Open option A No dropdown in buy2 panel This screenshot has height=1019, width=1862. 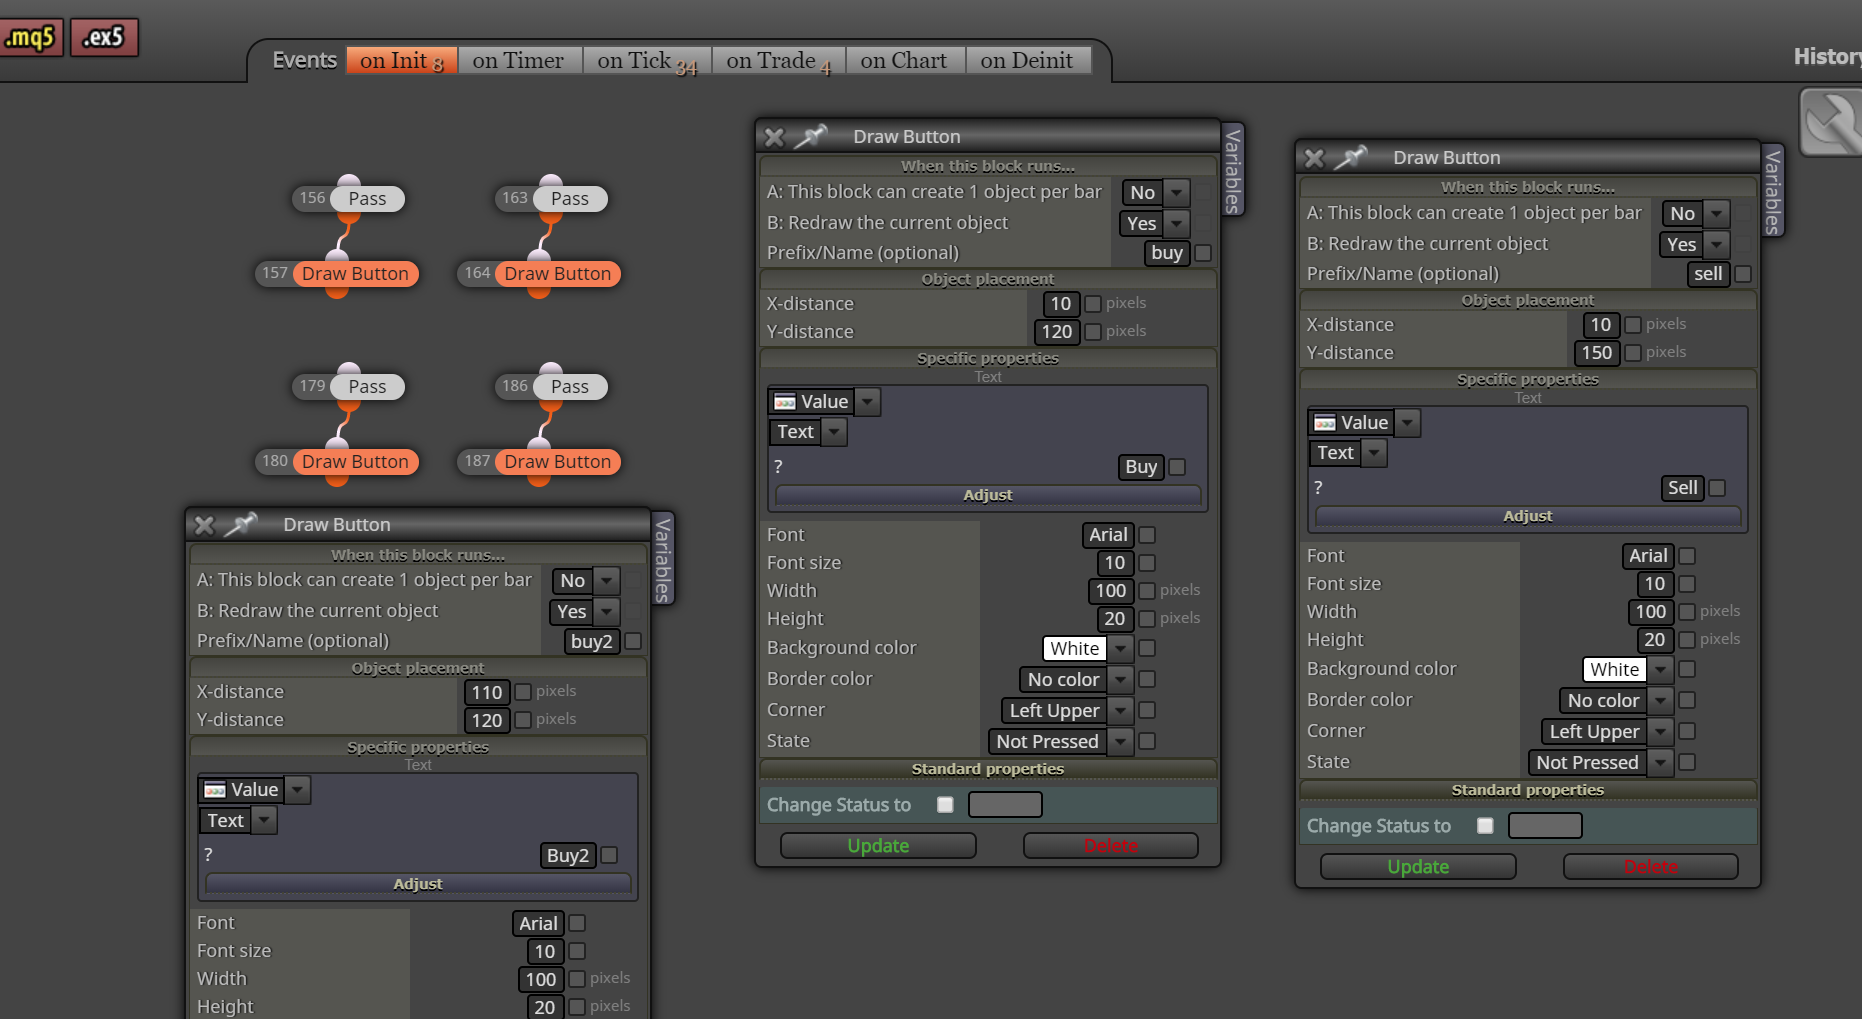coord(585,581)
